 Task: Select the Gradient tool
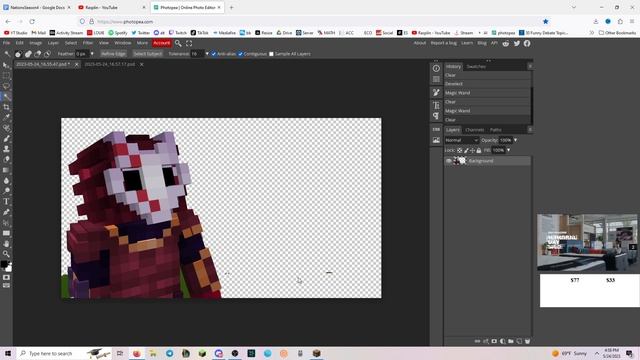[6, 170]
